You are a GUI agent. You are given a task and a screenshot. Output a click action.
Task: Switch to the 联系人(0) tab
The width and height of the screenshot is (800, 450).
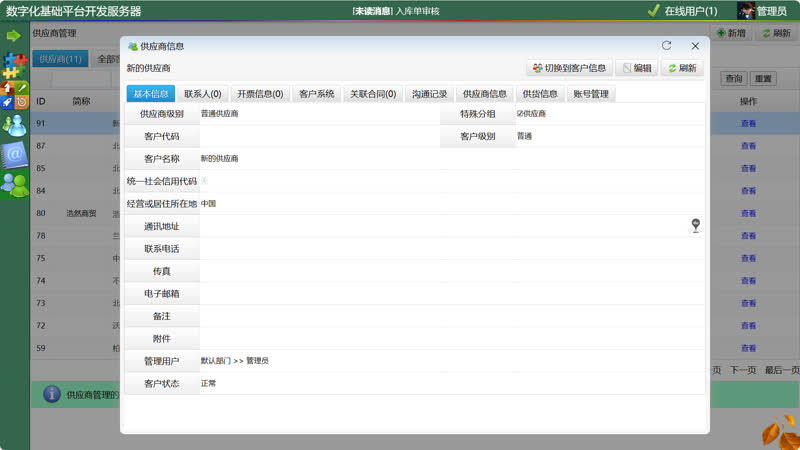(203, 94)
